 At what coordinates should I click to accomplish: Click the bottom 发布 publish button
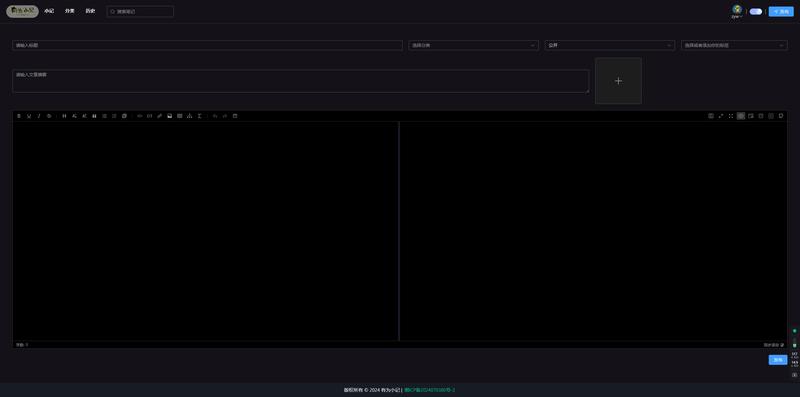tap(778, 360)
